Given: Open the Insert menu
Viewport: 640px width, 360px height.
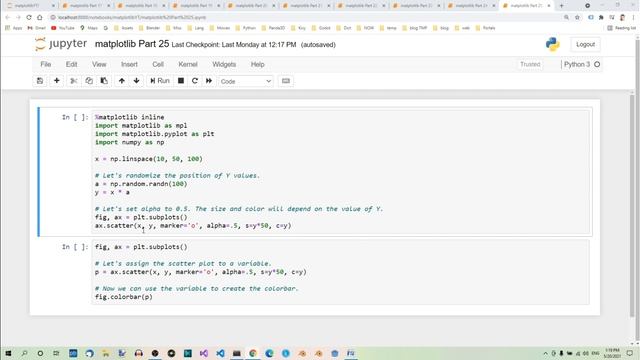Looking at the screenshot, I should click(x=129, y=64).
